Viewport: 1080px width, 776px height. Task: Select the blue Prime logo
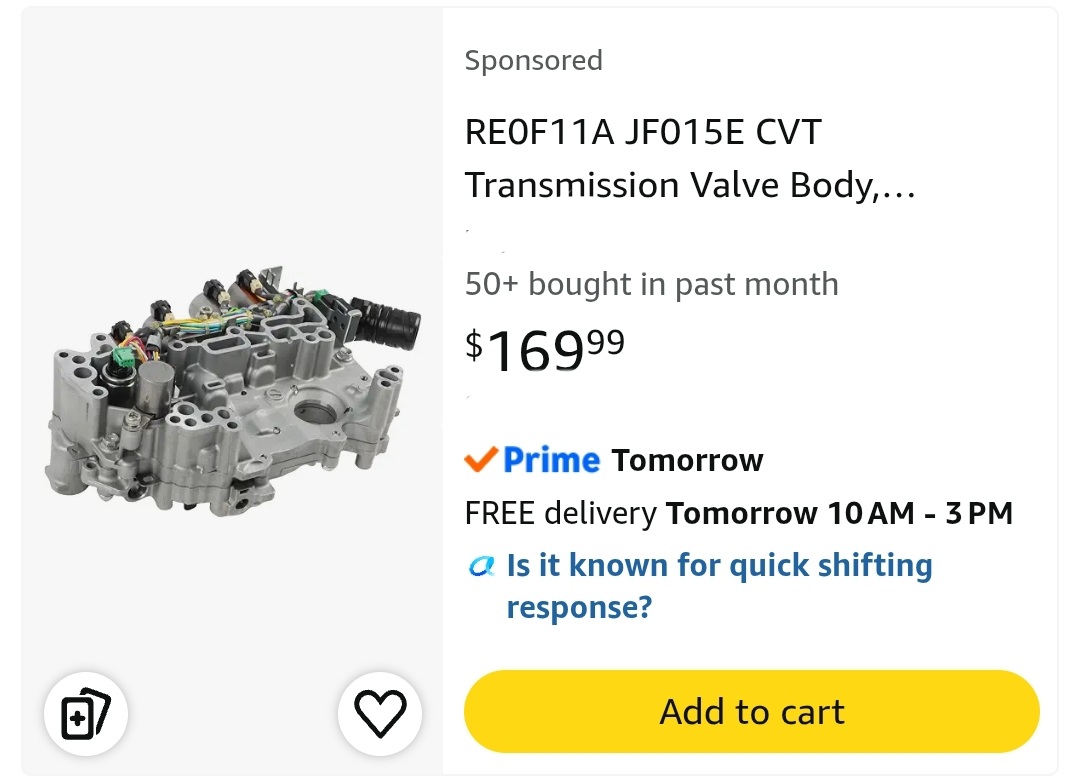(551, 460)
